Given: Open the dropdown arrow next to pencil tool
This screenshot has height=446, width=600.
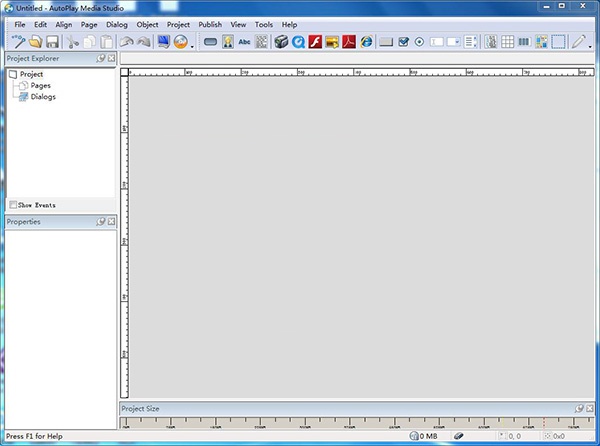Looking at the screenshot, I should coord(591,44).
